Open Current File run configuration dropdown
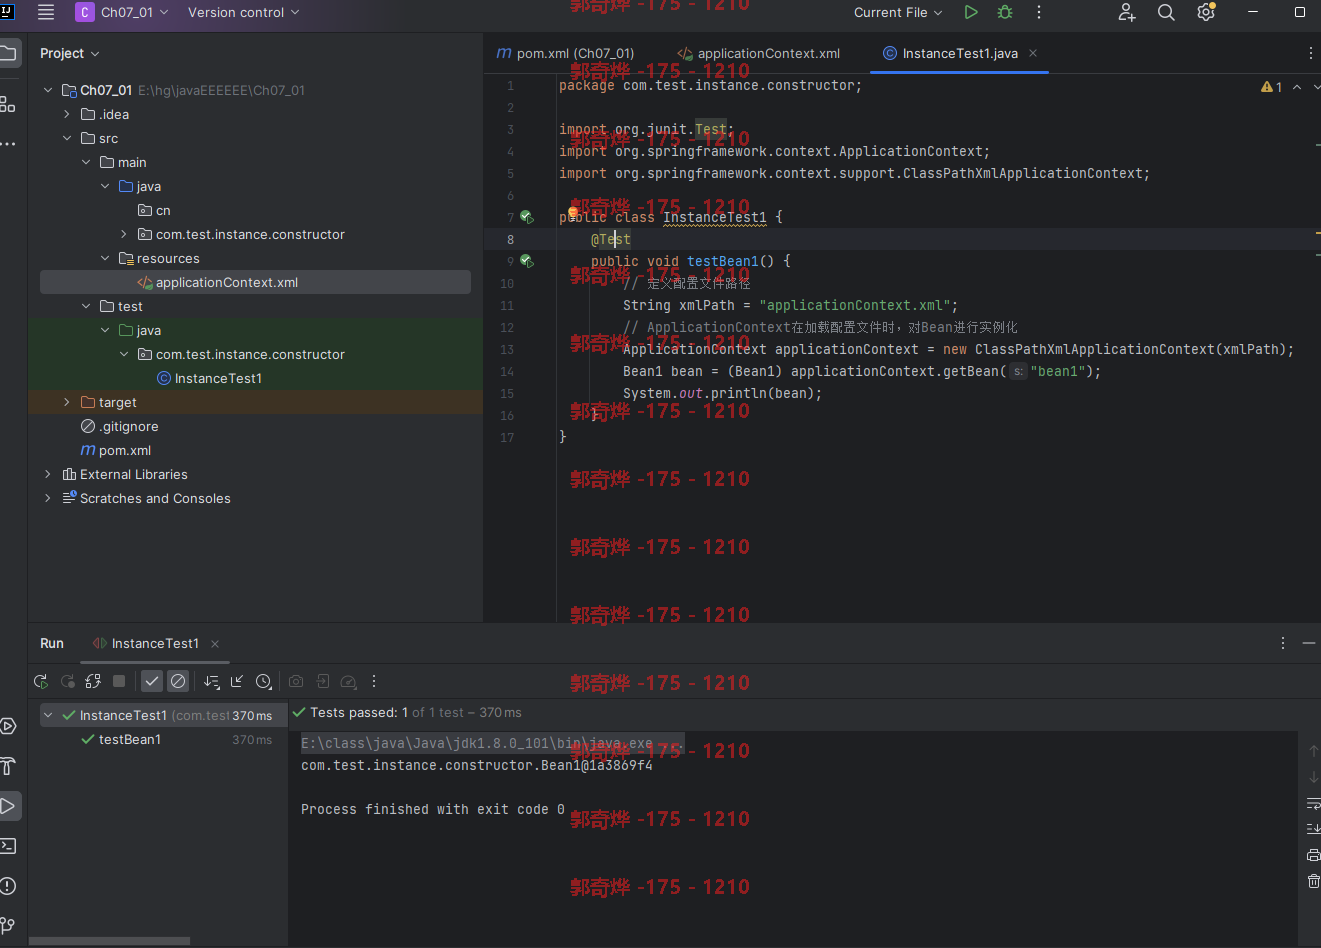1321x948 pixels. (898, 12)
